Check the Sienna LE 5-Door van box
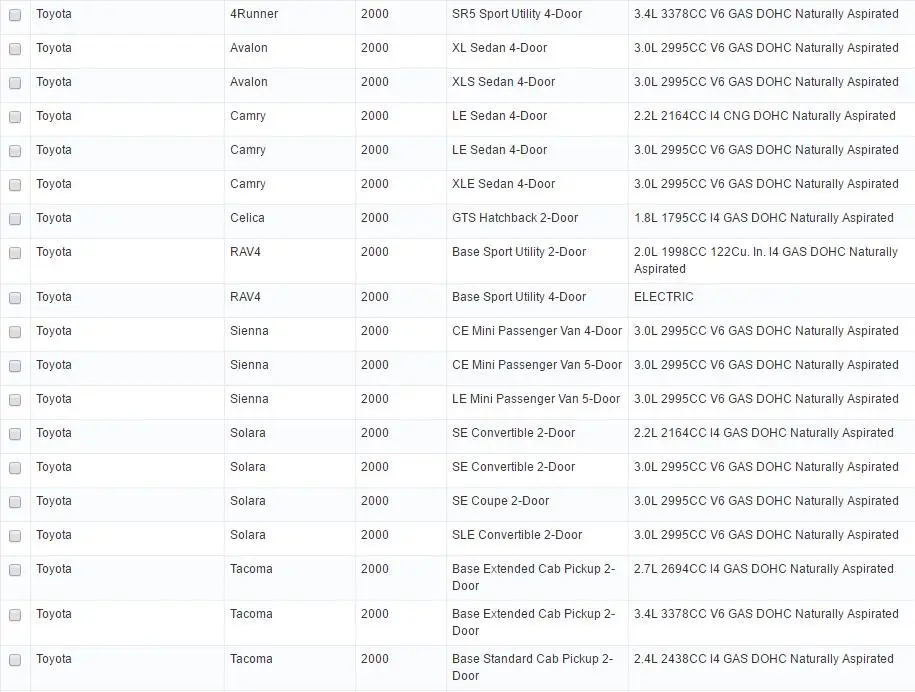The height and width of the screenshot is (692, 915). pos(15,400)
